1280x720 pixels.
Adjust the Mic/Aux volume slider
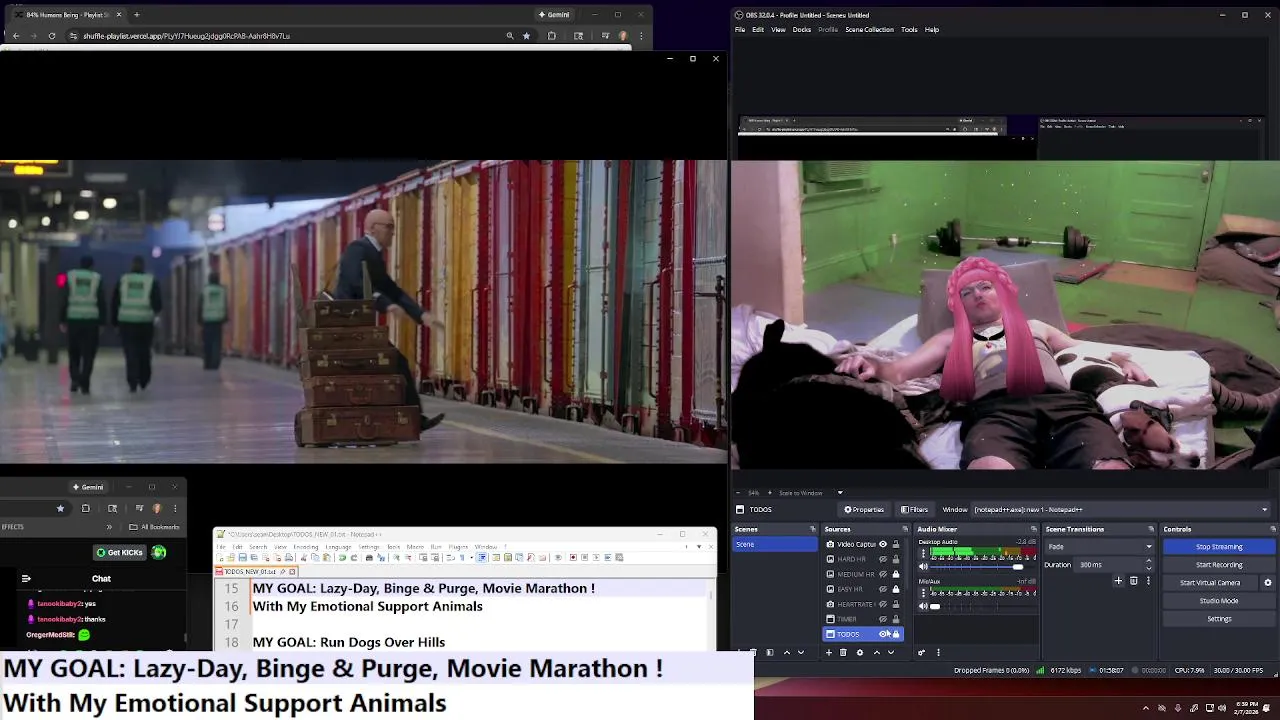point(984,606)
